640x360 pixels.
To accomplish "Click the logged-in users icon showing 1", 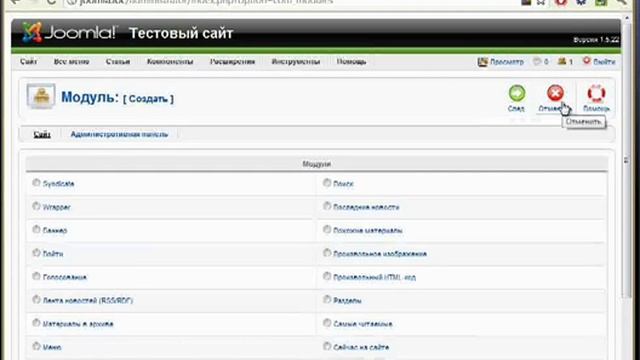I will [x=562, y=61].
